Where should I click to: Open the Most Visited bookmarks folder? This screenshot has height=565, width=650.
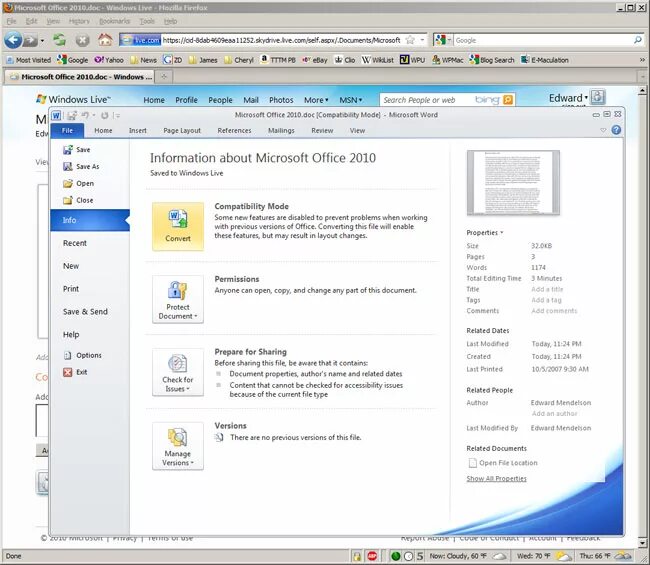[28, 60]
